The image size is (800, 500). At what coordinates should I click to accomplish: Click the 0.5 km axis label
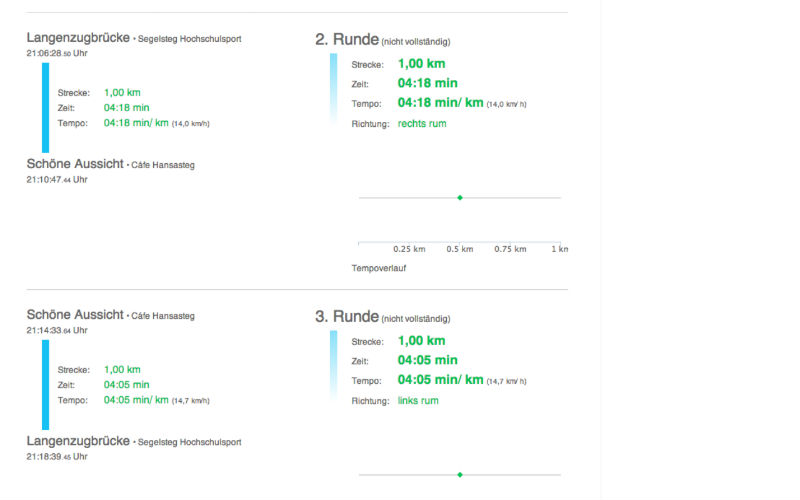(460, 249)
